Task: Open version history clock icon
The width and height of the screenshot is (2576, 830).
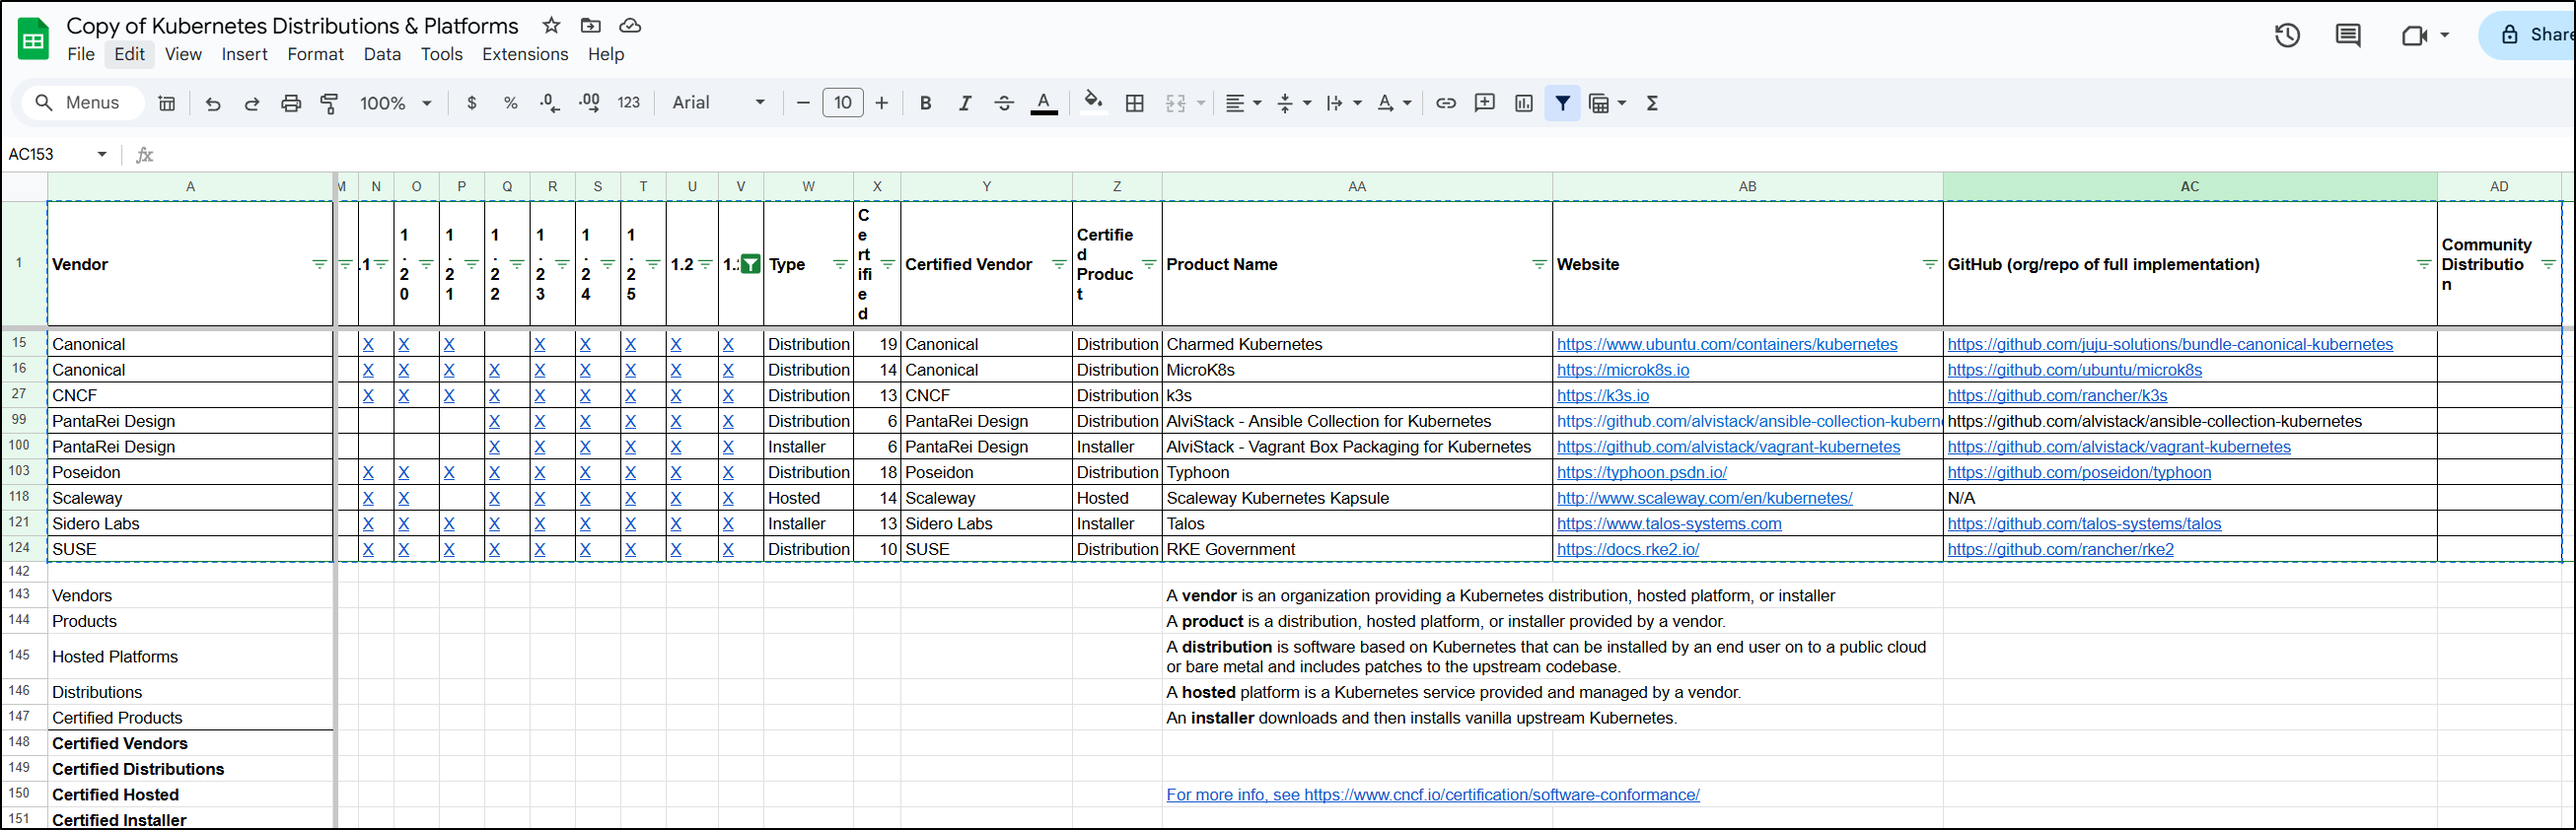Action: [2287, 36]
